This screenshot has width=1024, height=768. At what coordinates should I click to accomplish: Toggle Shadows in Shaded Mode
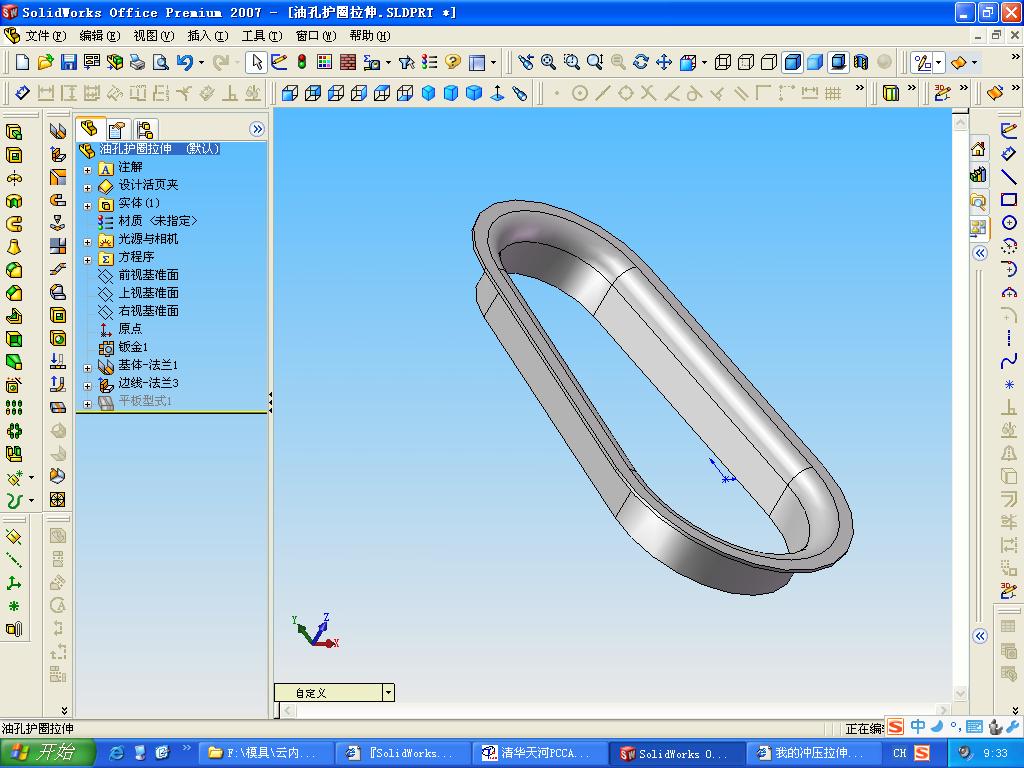[838, 62]
